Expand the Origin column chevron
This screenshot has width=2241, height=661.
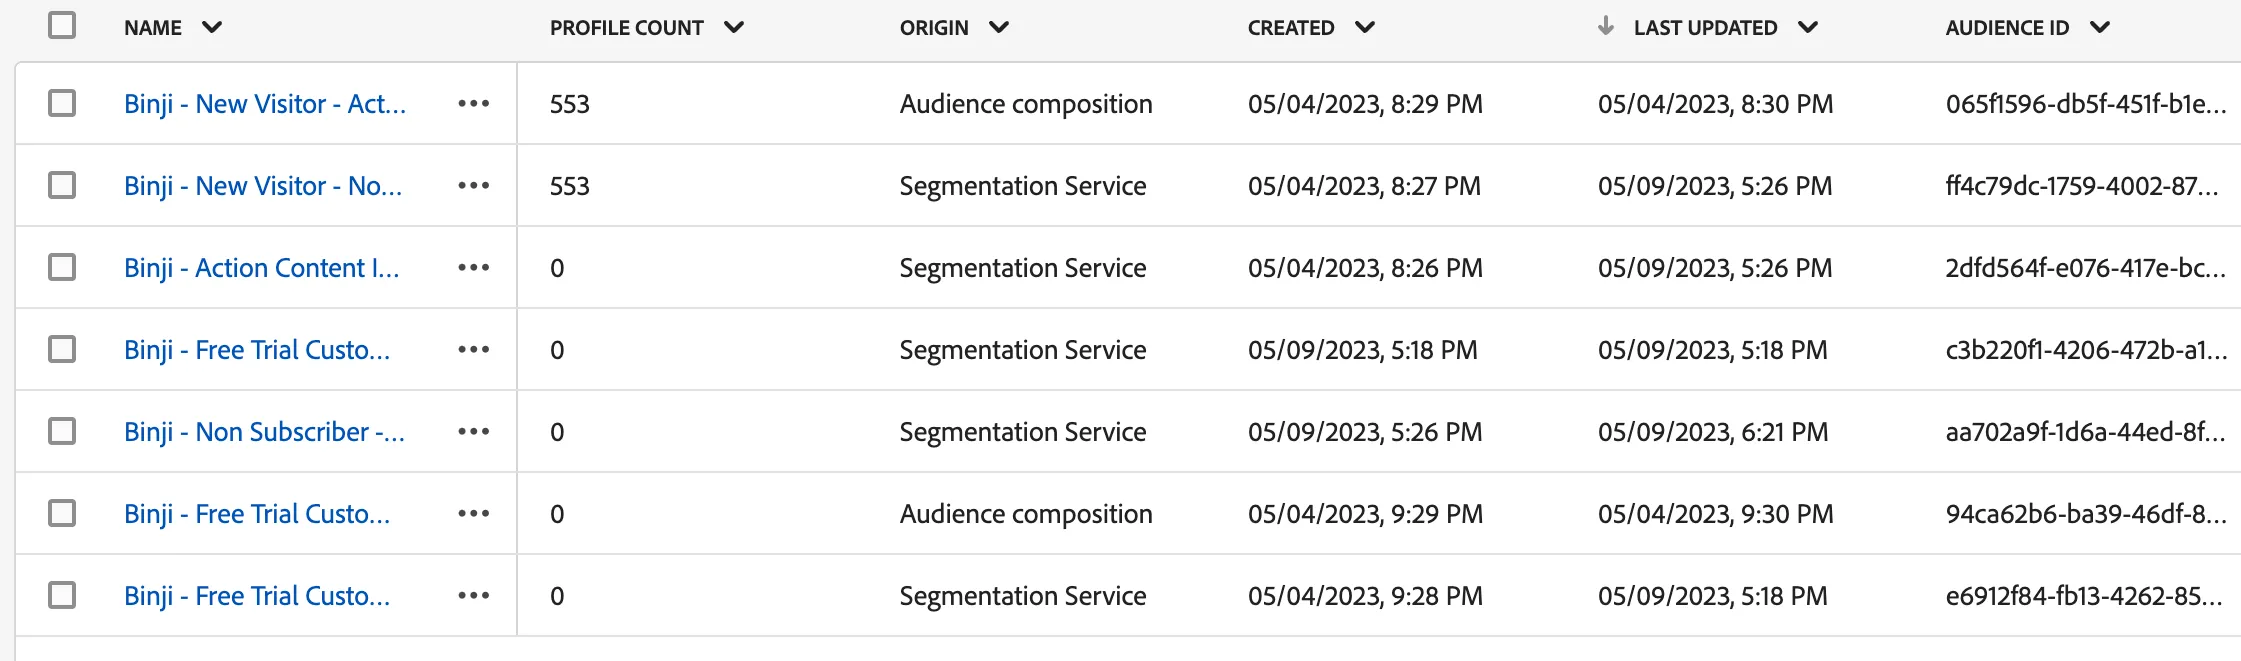click(x=999, y=28)
